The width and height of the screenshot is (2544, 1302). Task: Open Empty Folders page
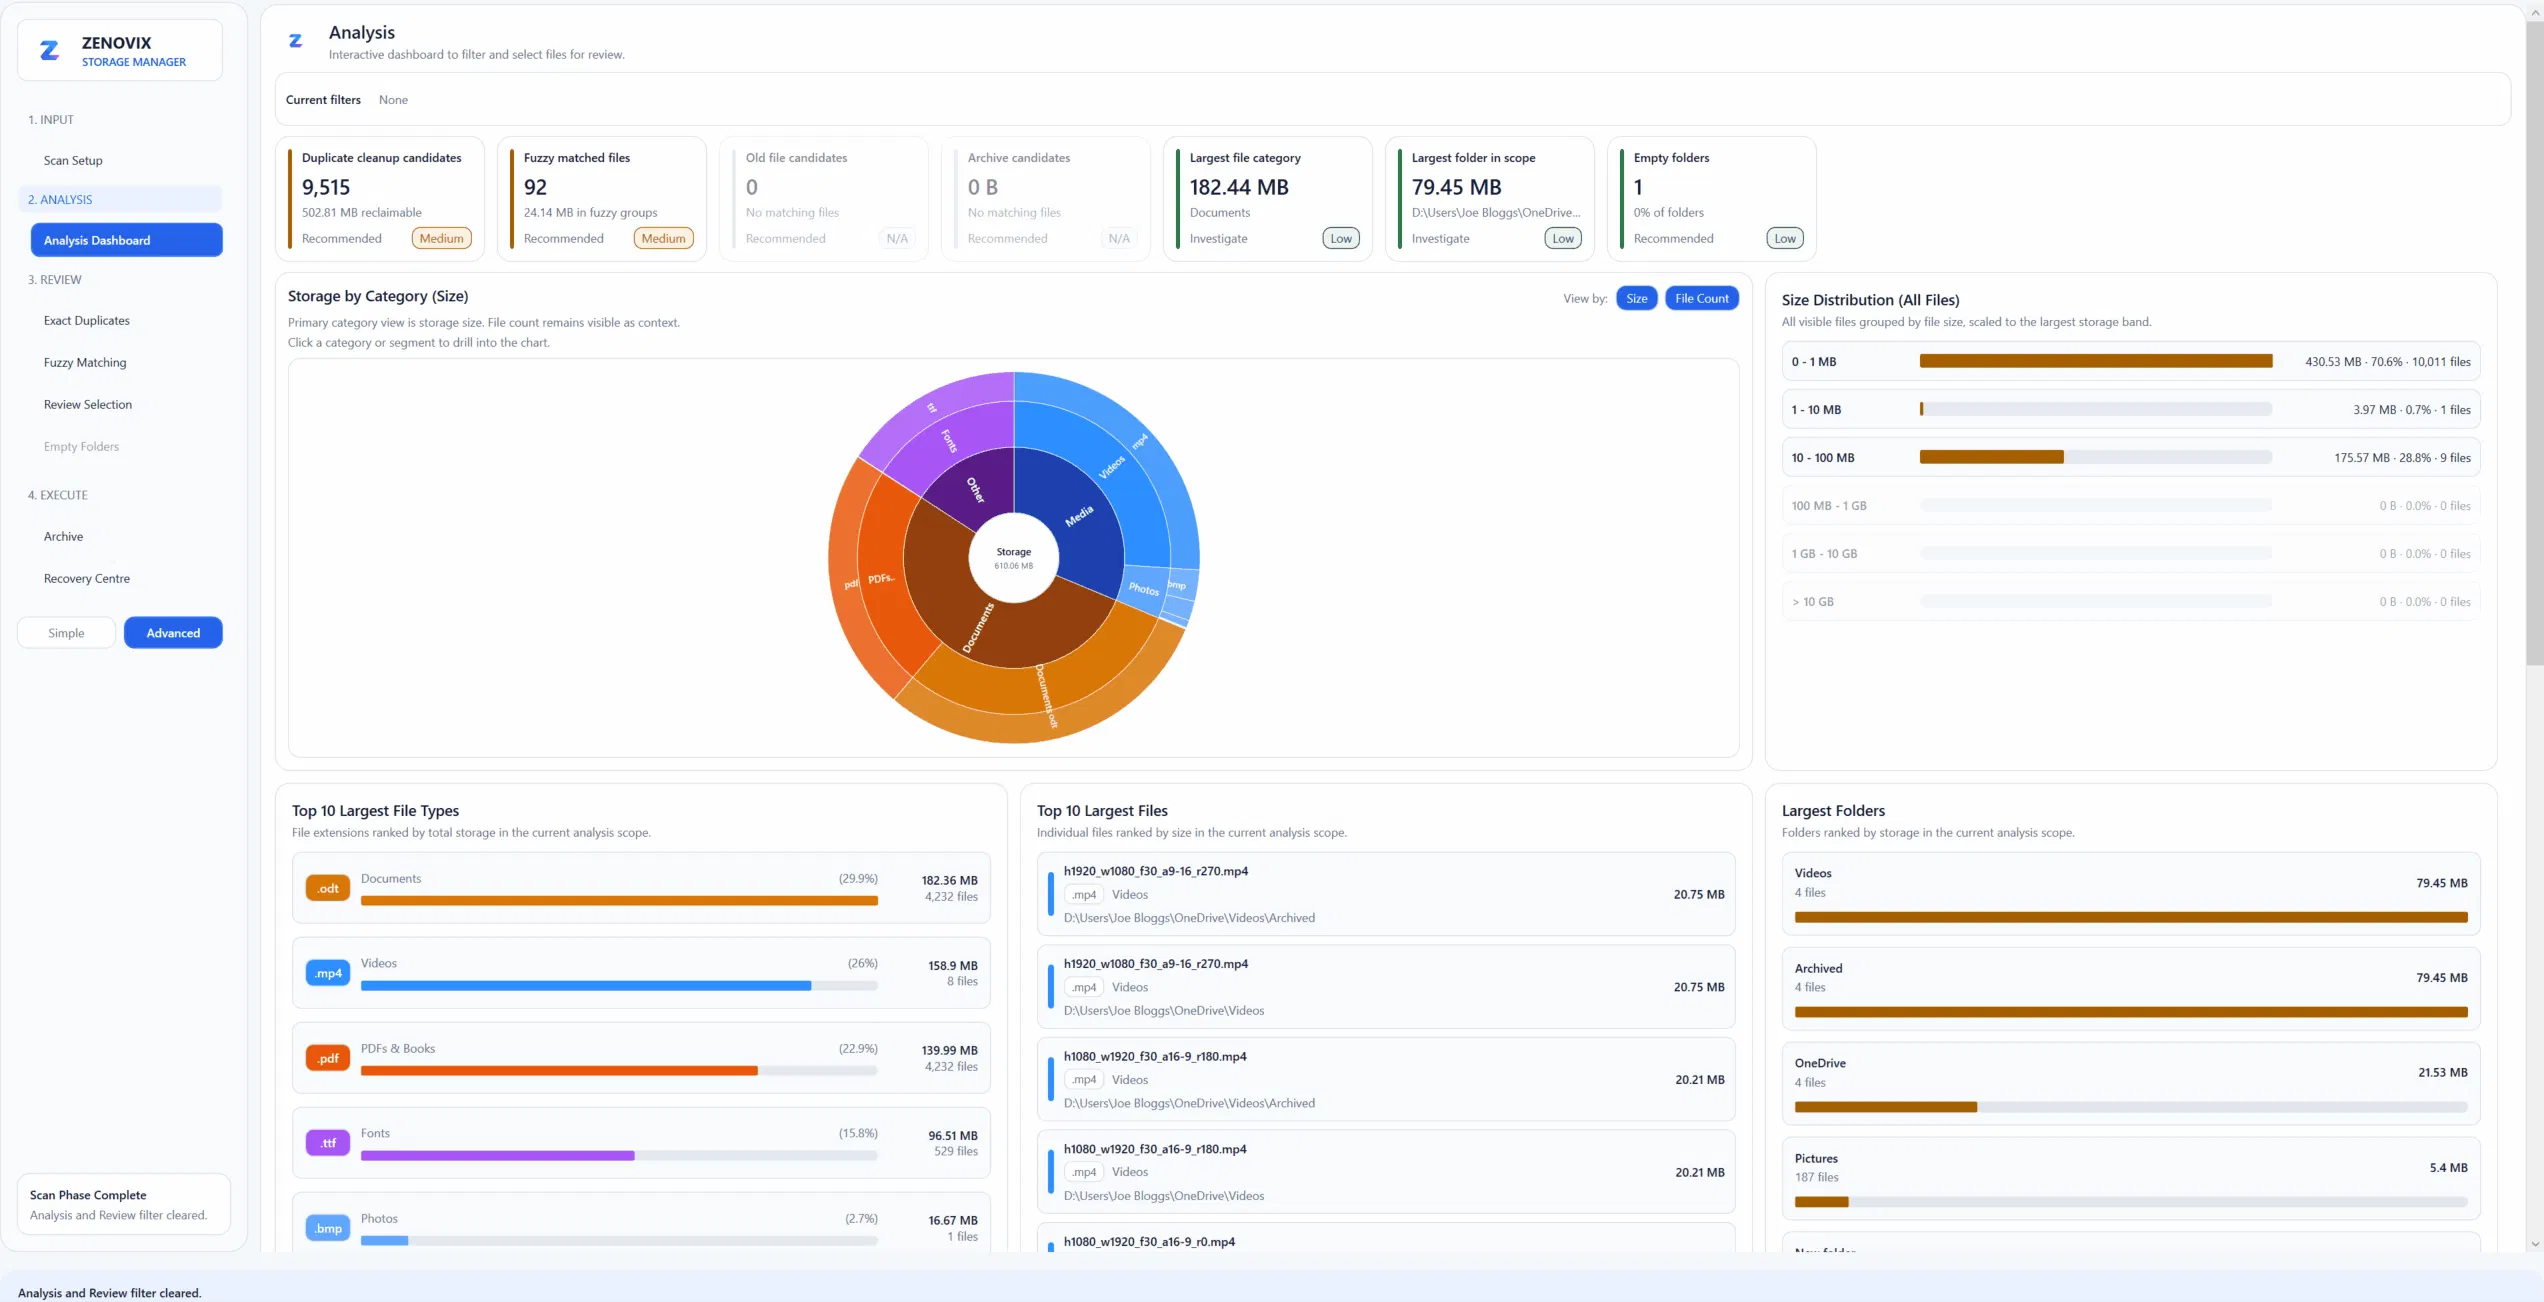click(81, 447)
